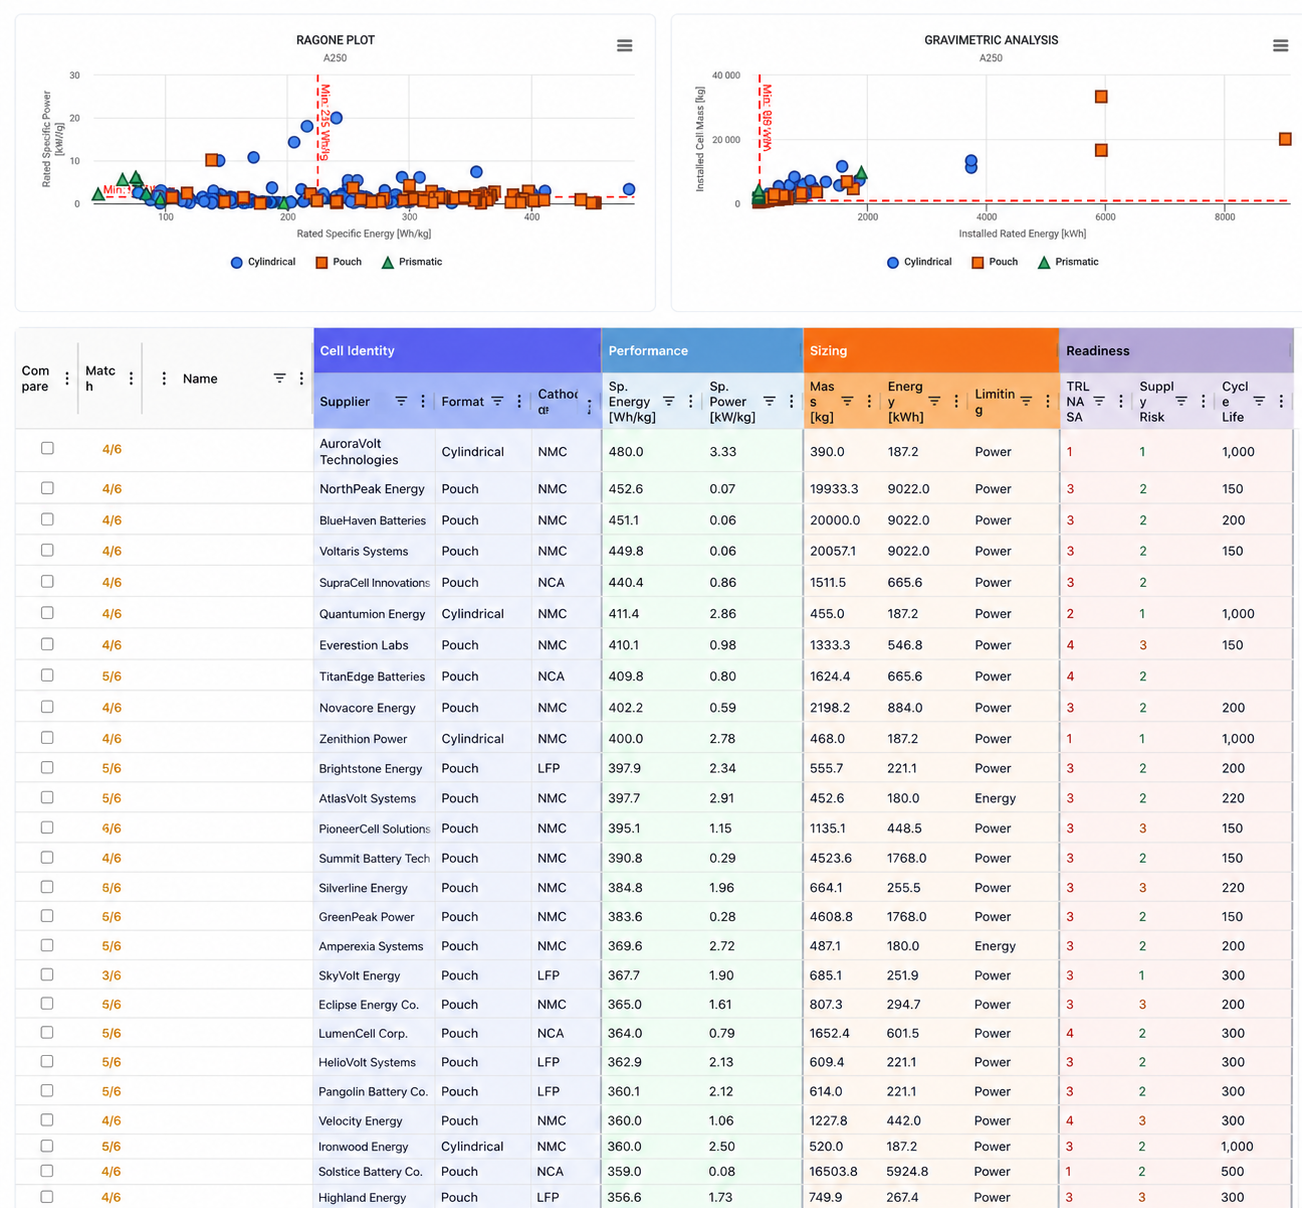Open the Gravimetric Analysis chart hamburger menu
The image size is (1302, 1208).
click(1280, 46)
